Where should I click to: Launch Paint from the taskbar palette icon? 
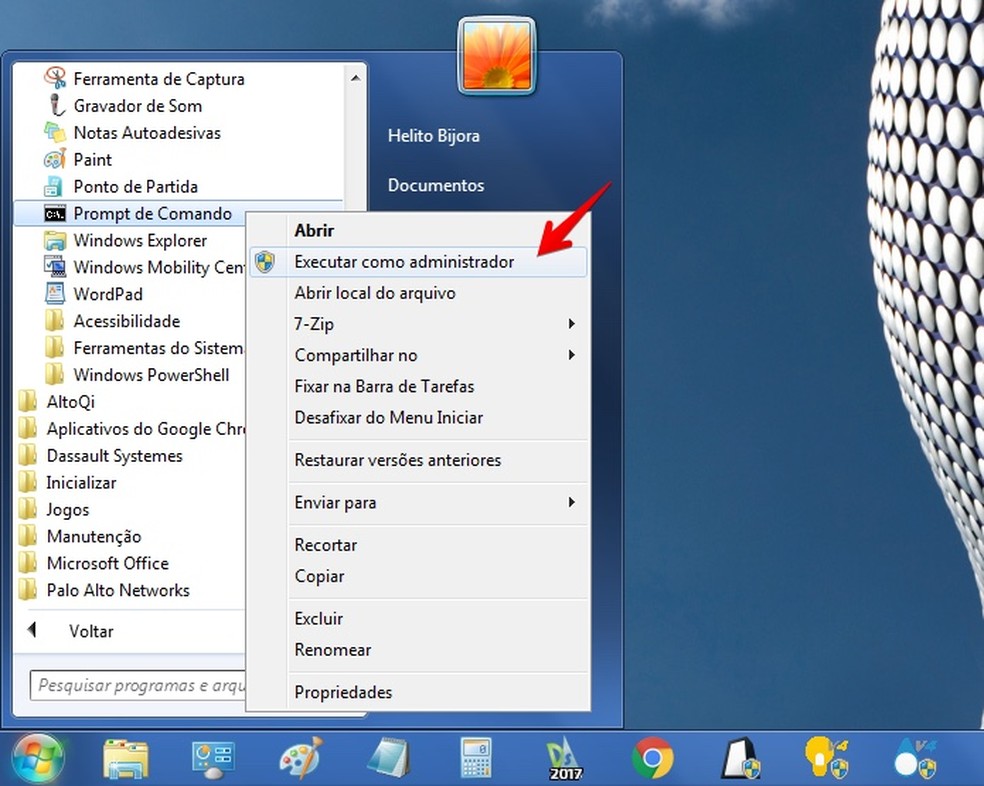(x=299, y=759)
